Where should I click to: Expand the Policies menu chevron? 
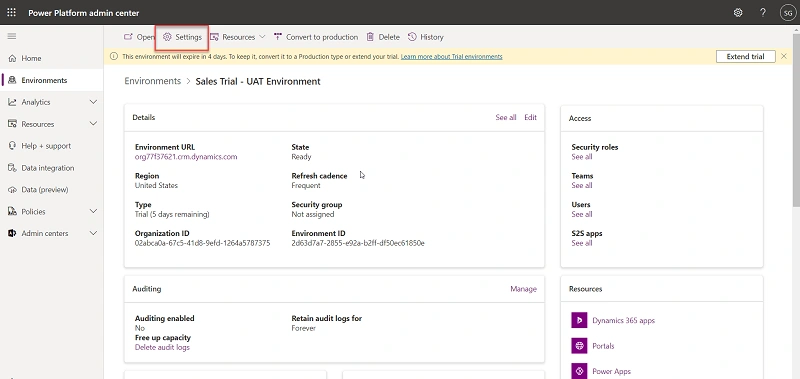(93, 211)
